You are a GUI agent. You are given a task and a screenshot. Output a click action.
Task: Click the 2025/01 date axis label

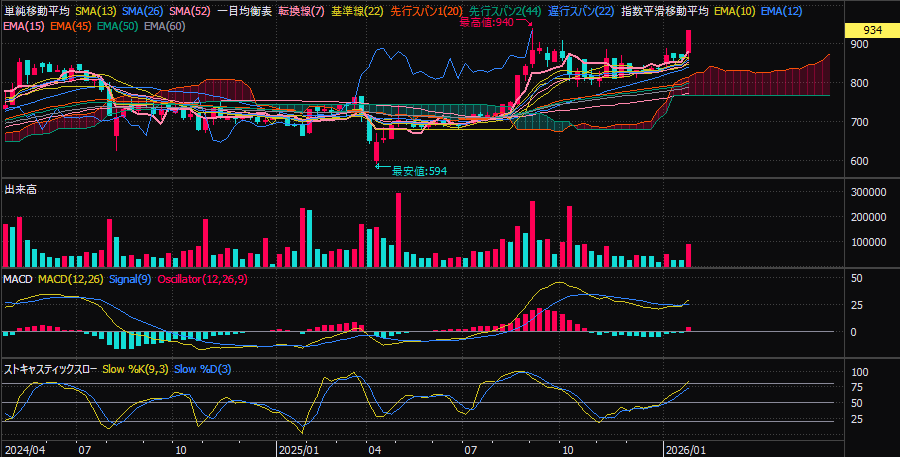(x=296, y=450)
